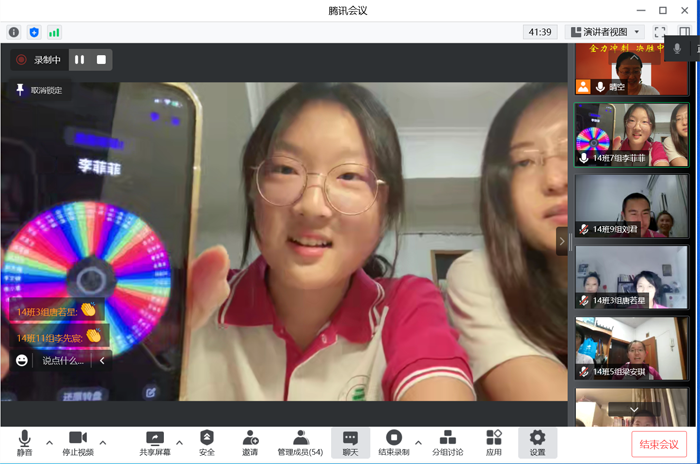The height and width of the screenshot is (464, 700).
Task: Maximize the 腾讯会议 window
Action: [662, 10]
